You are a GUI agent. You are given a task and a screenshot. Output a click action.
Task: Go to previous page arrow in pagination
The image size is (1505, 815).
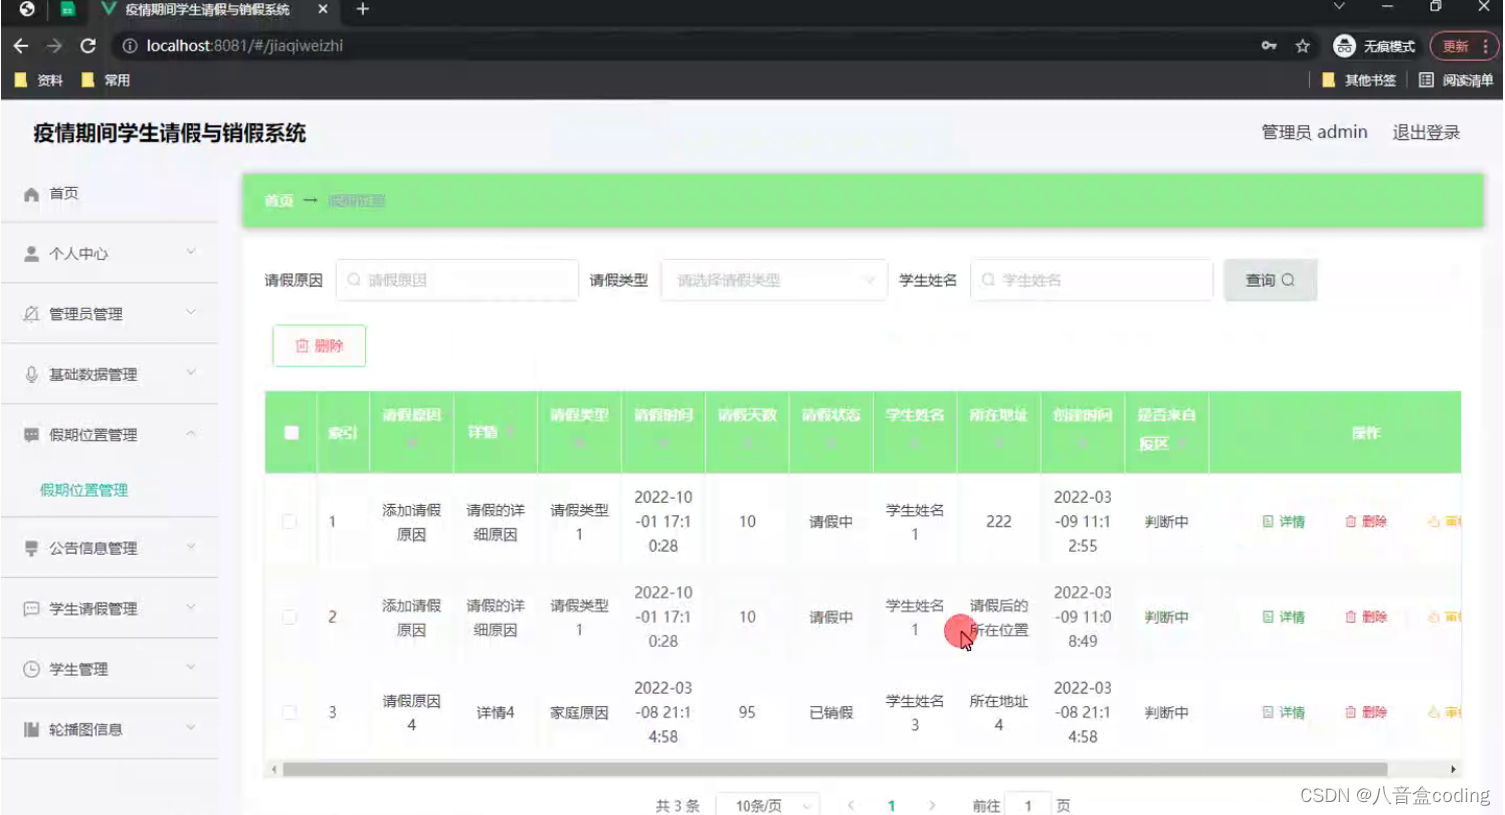851,805
